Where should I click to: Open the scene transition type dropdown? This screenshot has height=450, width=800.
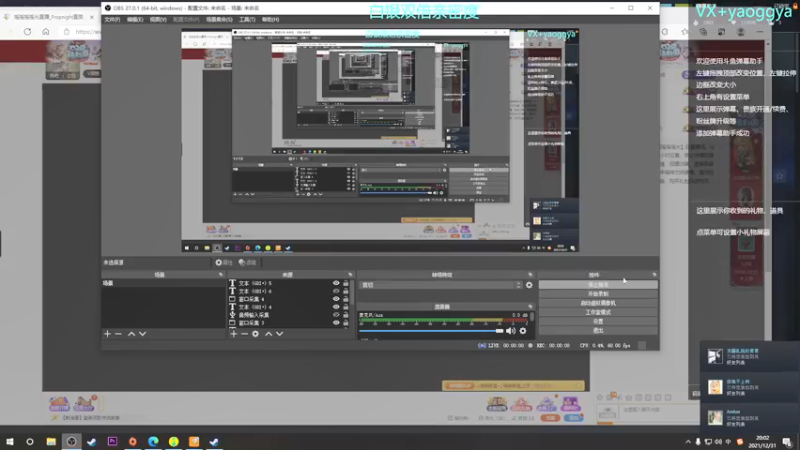point(441,285)
